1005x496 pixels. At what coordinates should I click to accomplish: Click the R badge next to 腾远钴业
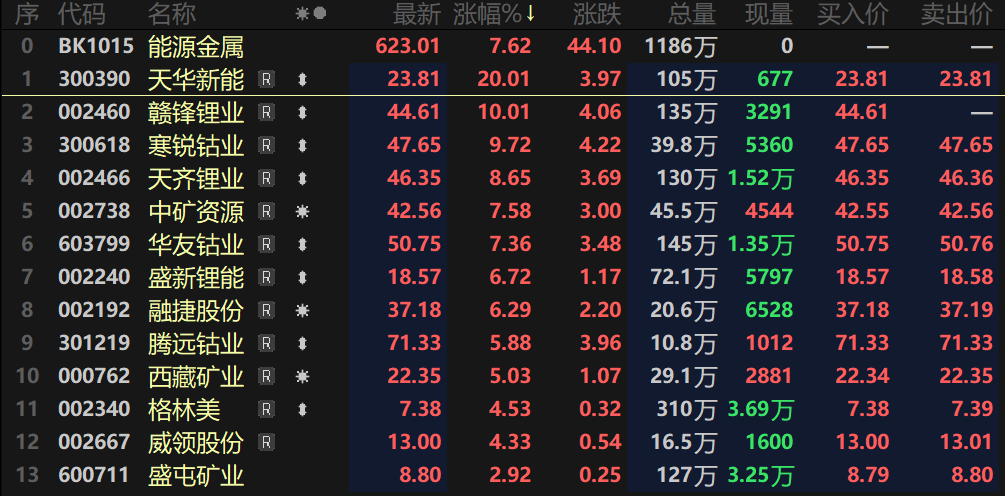click(266, 344)
